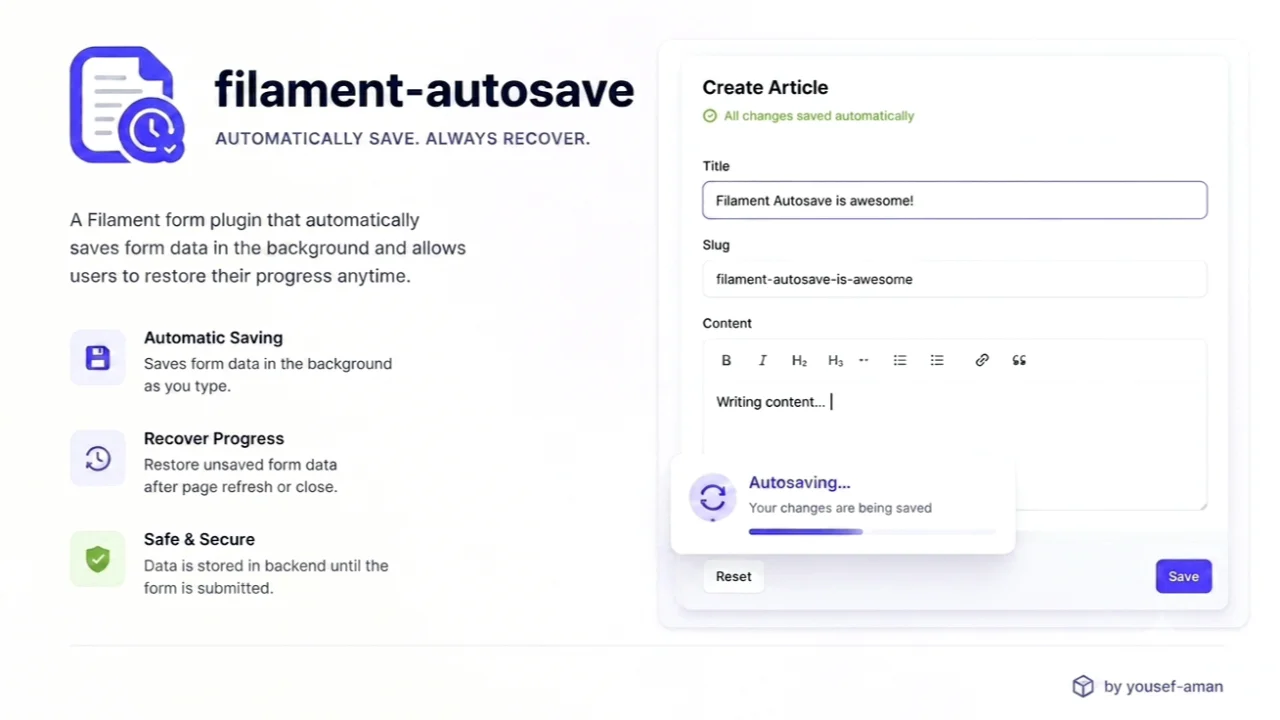Screen dimensions: 1280x720
Task: Click the list icon beside the link icon
Action: pyautogui.click(x=937, y=360)
